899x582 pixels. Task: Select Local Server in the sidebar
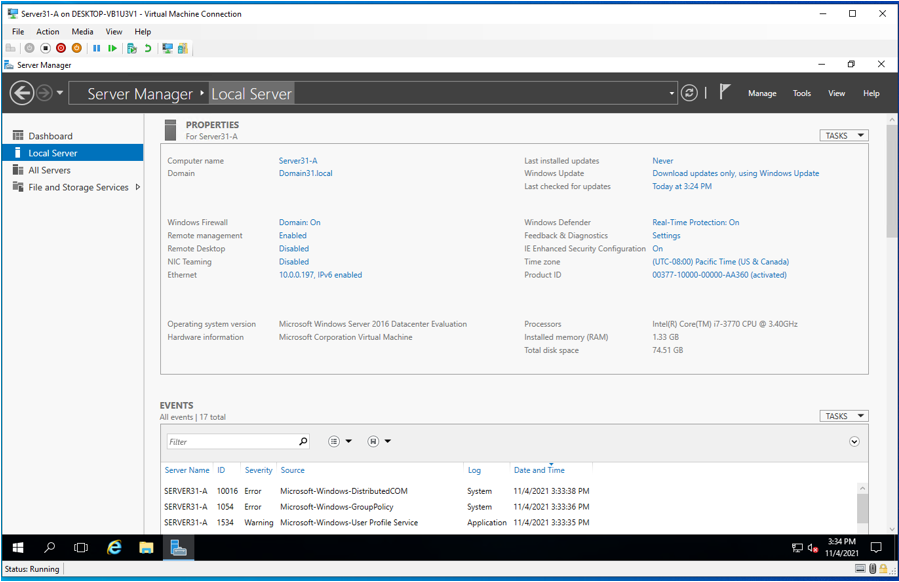[72, 153]
